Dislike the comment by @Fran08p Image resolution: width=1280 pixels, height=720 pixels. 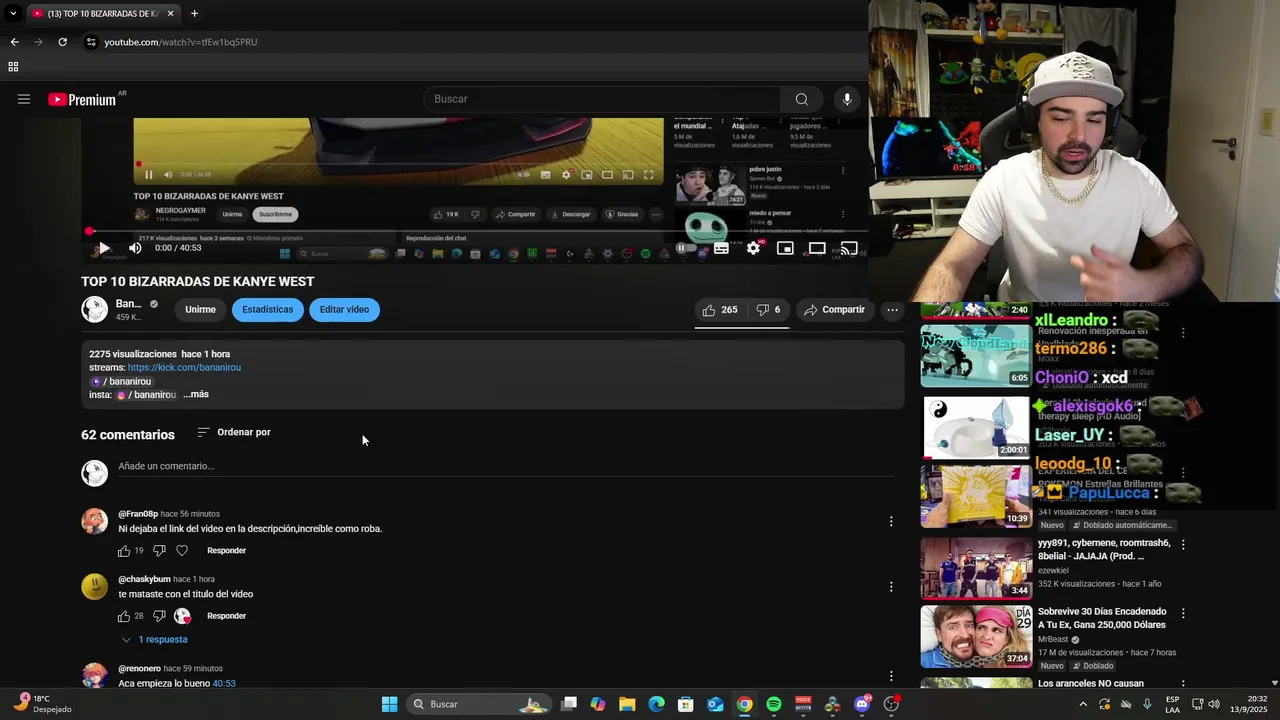point(159,551)
